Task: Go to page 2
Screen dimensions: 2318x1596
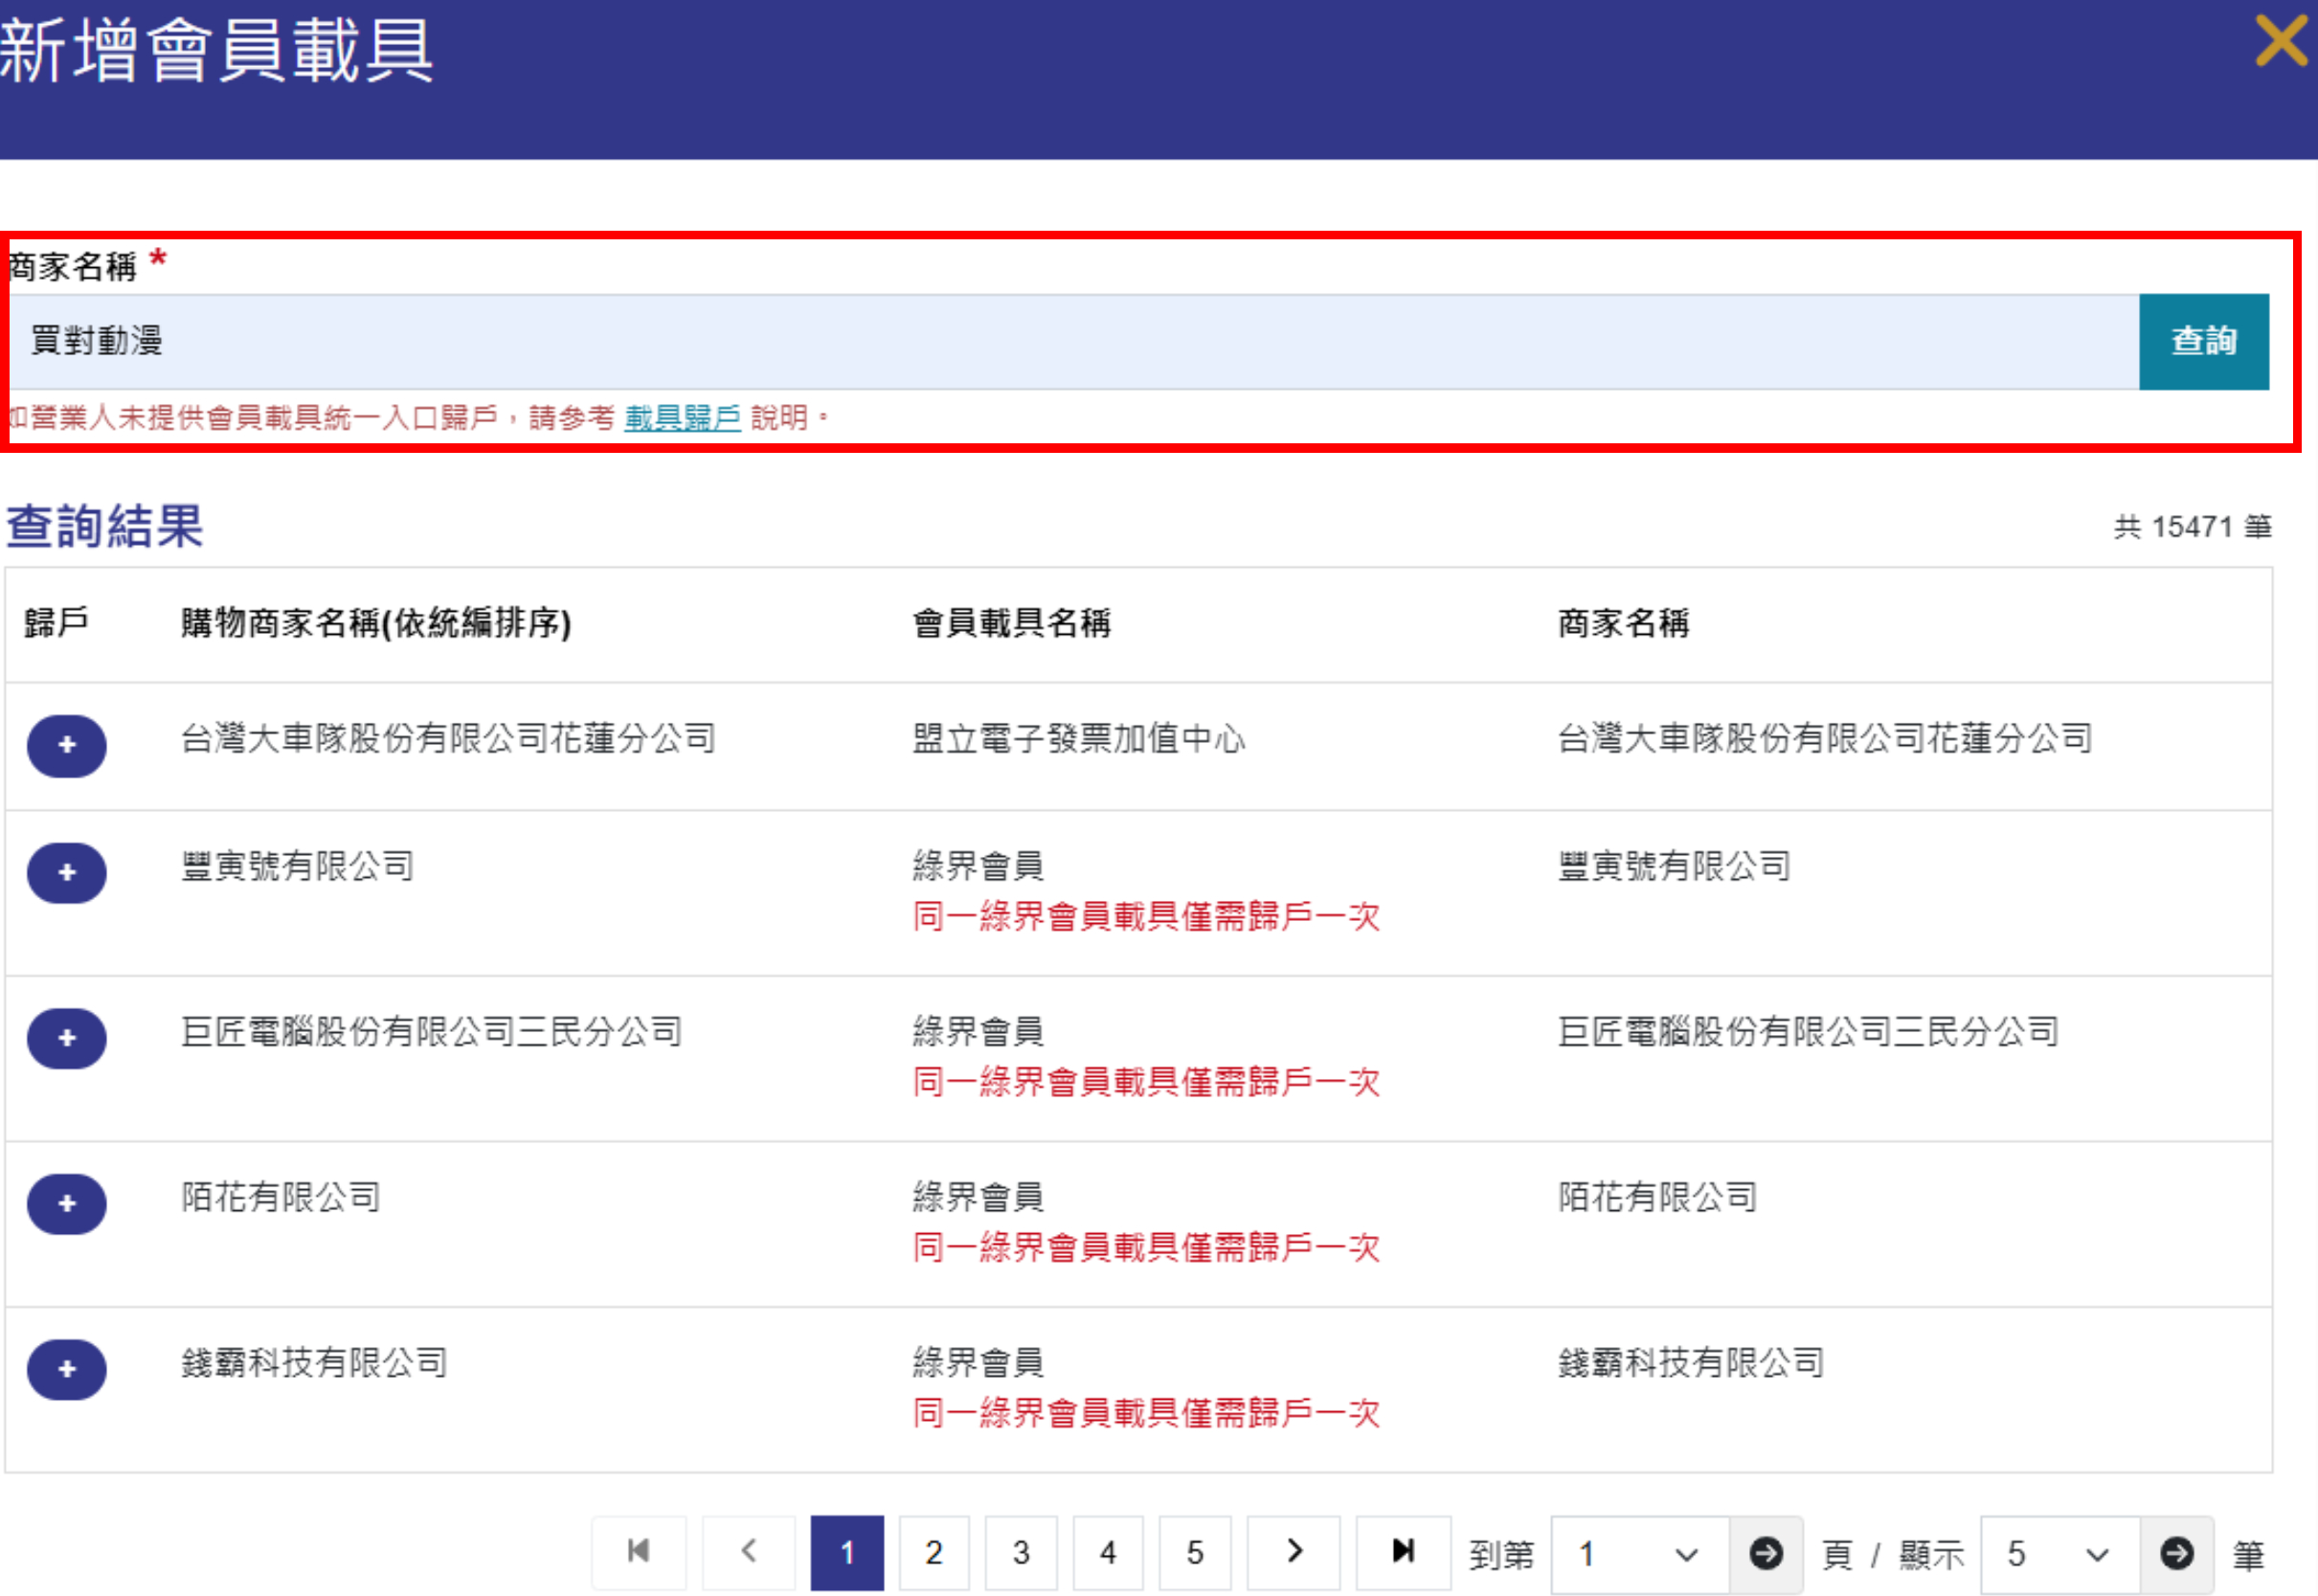Action: tap(934, 1552)
